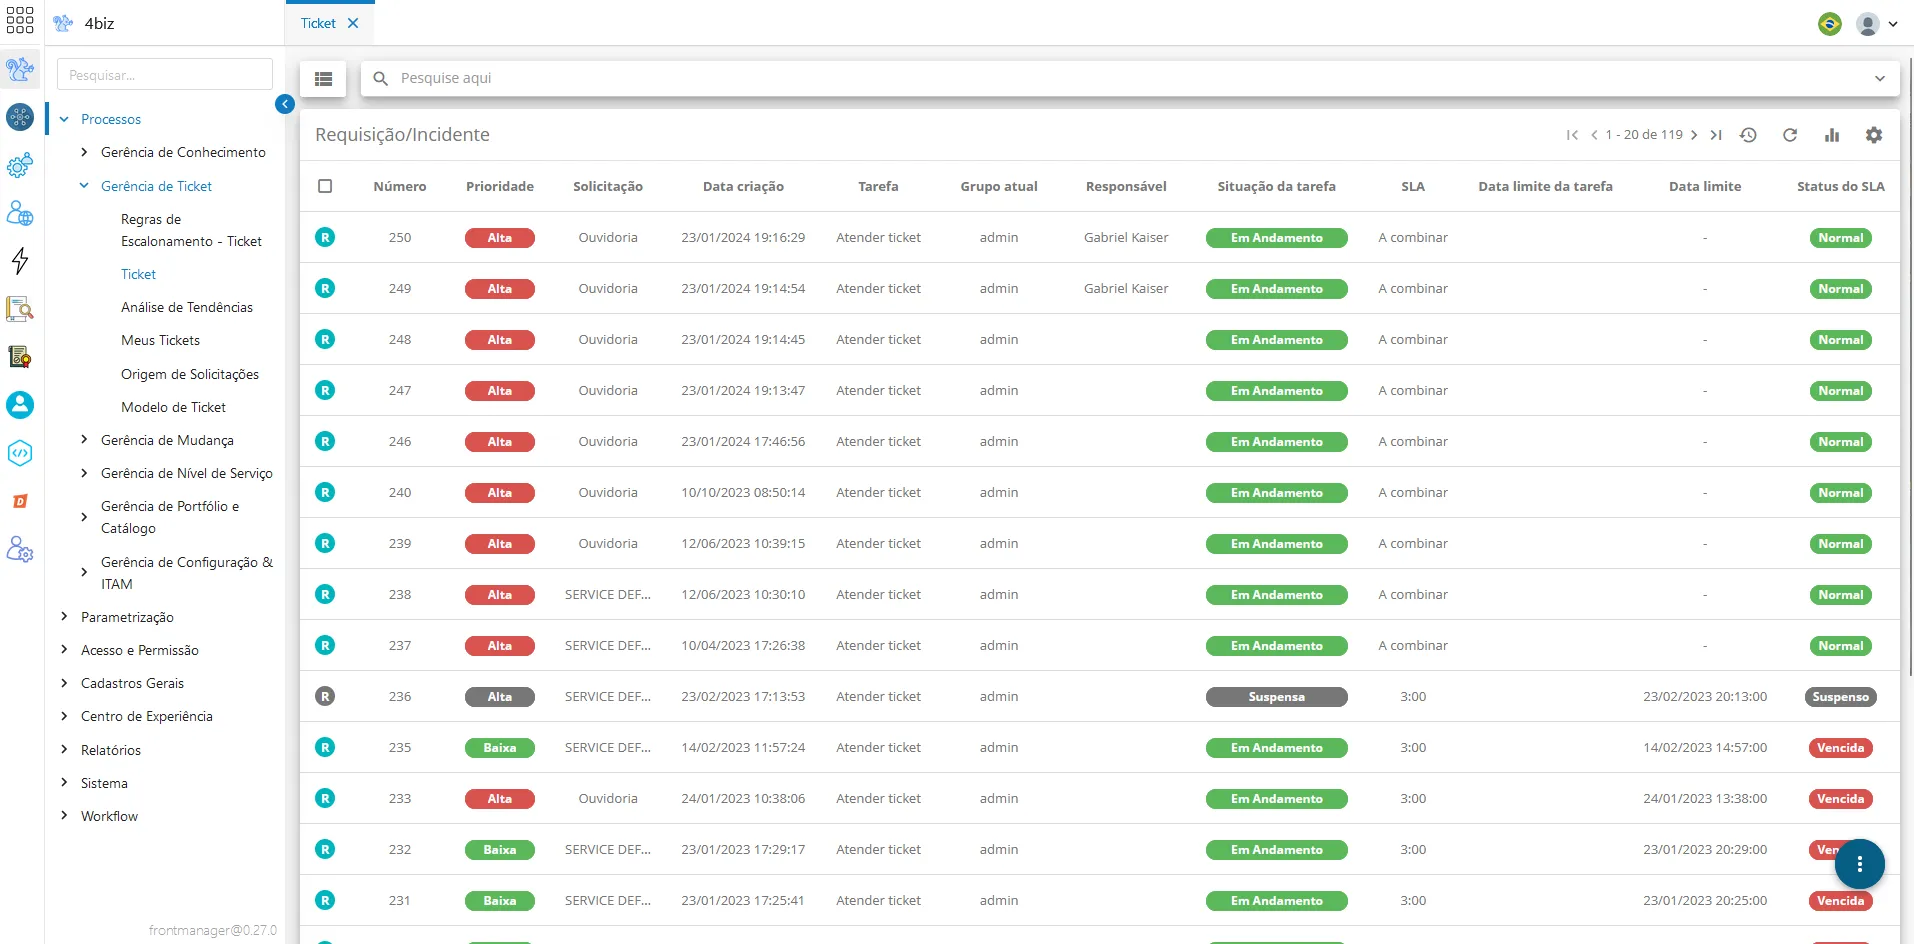The height and width of the screenshot is (944, 1914).
Task: Open Análise de Tendências
Action: tap(187, 307)
